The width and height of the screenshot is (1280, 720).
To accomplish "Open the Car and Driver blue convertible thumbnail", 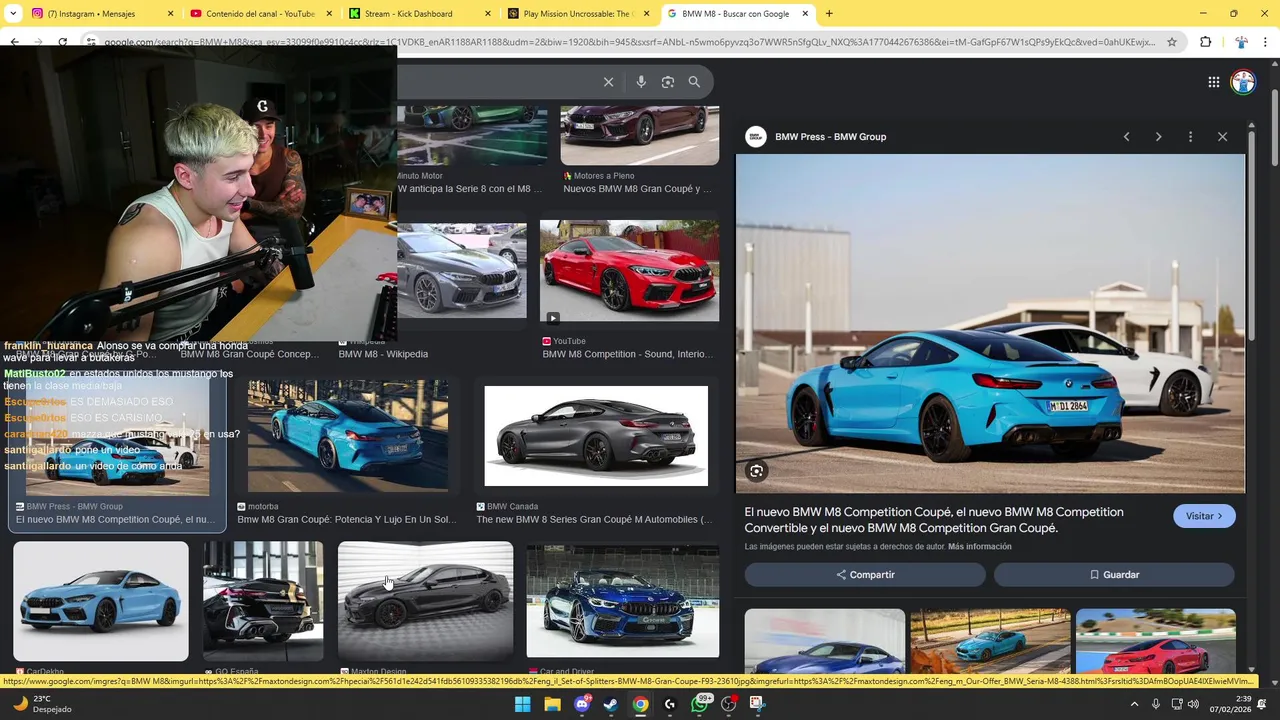I will (x=623, y=601).
